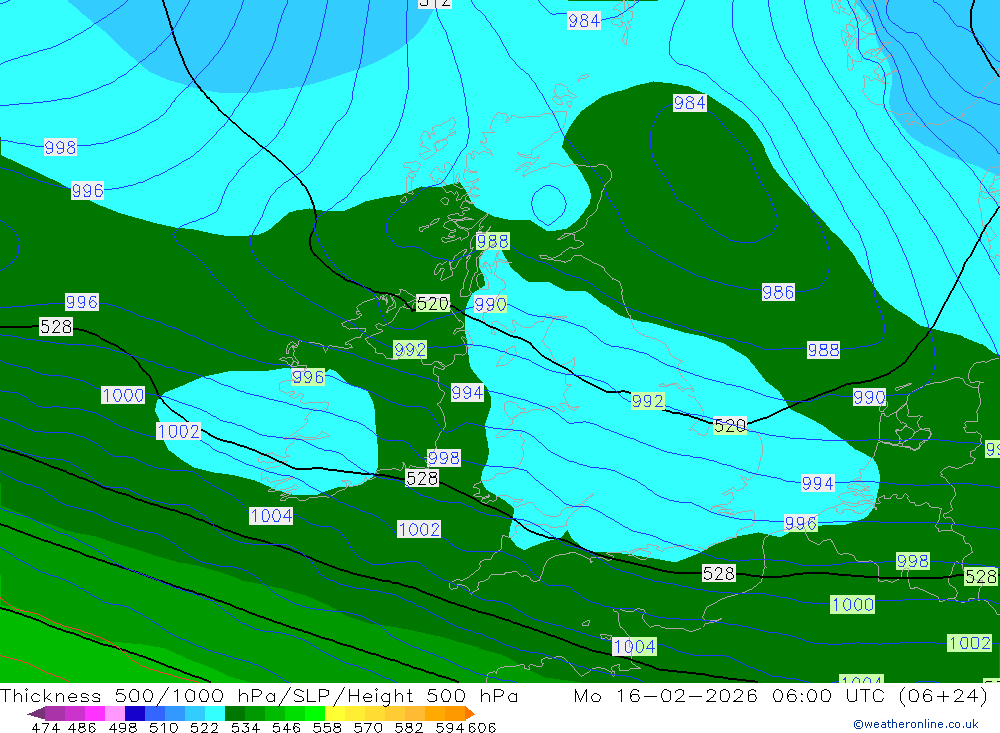This screenshot has width=1000, height=733.
Task: Click the 520 label beside the 990 label
Action: pyautogui.click(x=432, y=304)
